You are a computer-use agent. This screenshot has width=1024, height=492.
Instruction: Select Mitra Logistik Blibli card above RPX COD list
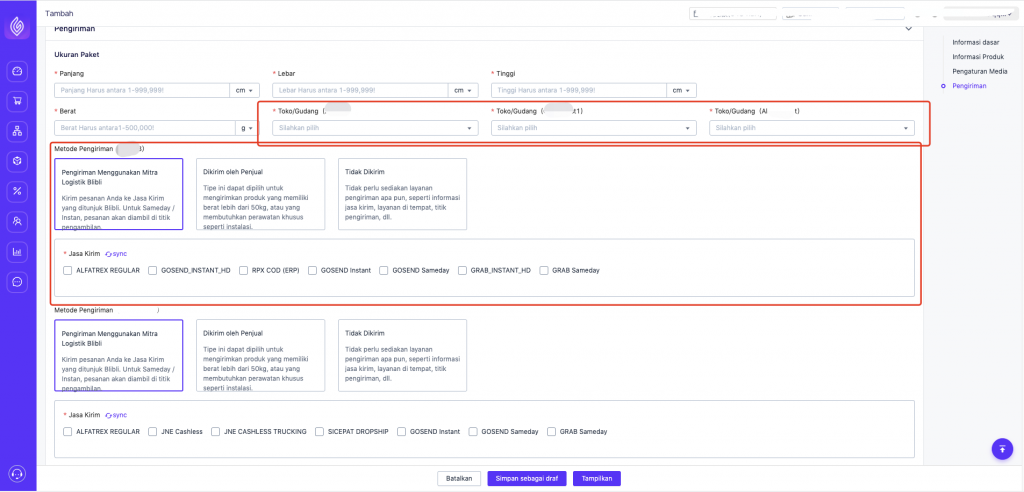click(119, 194)
